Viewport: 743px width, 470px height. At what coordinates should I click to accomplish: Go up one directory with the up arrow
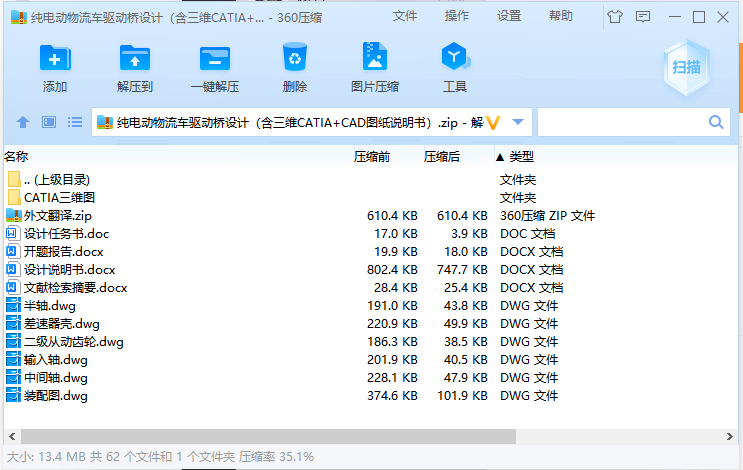[x=23, y=122]
